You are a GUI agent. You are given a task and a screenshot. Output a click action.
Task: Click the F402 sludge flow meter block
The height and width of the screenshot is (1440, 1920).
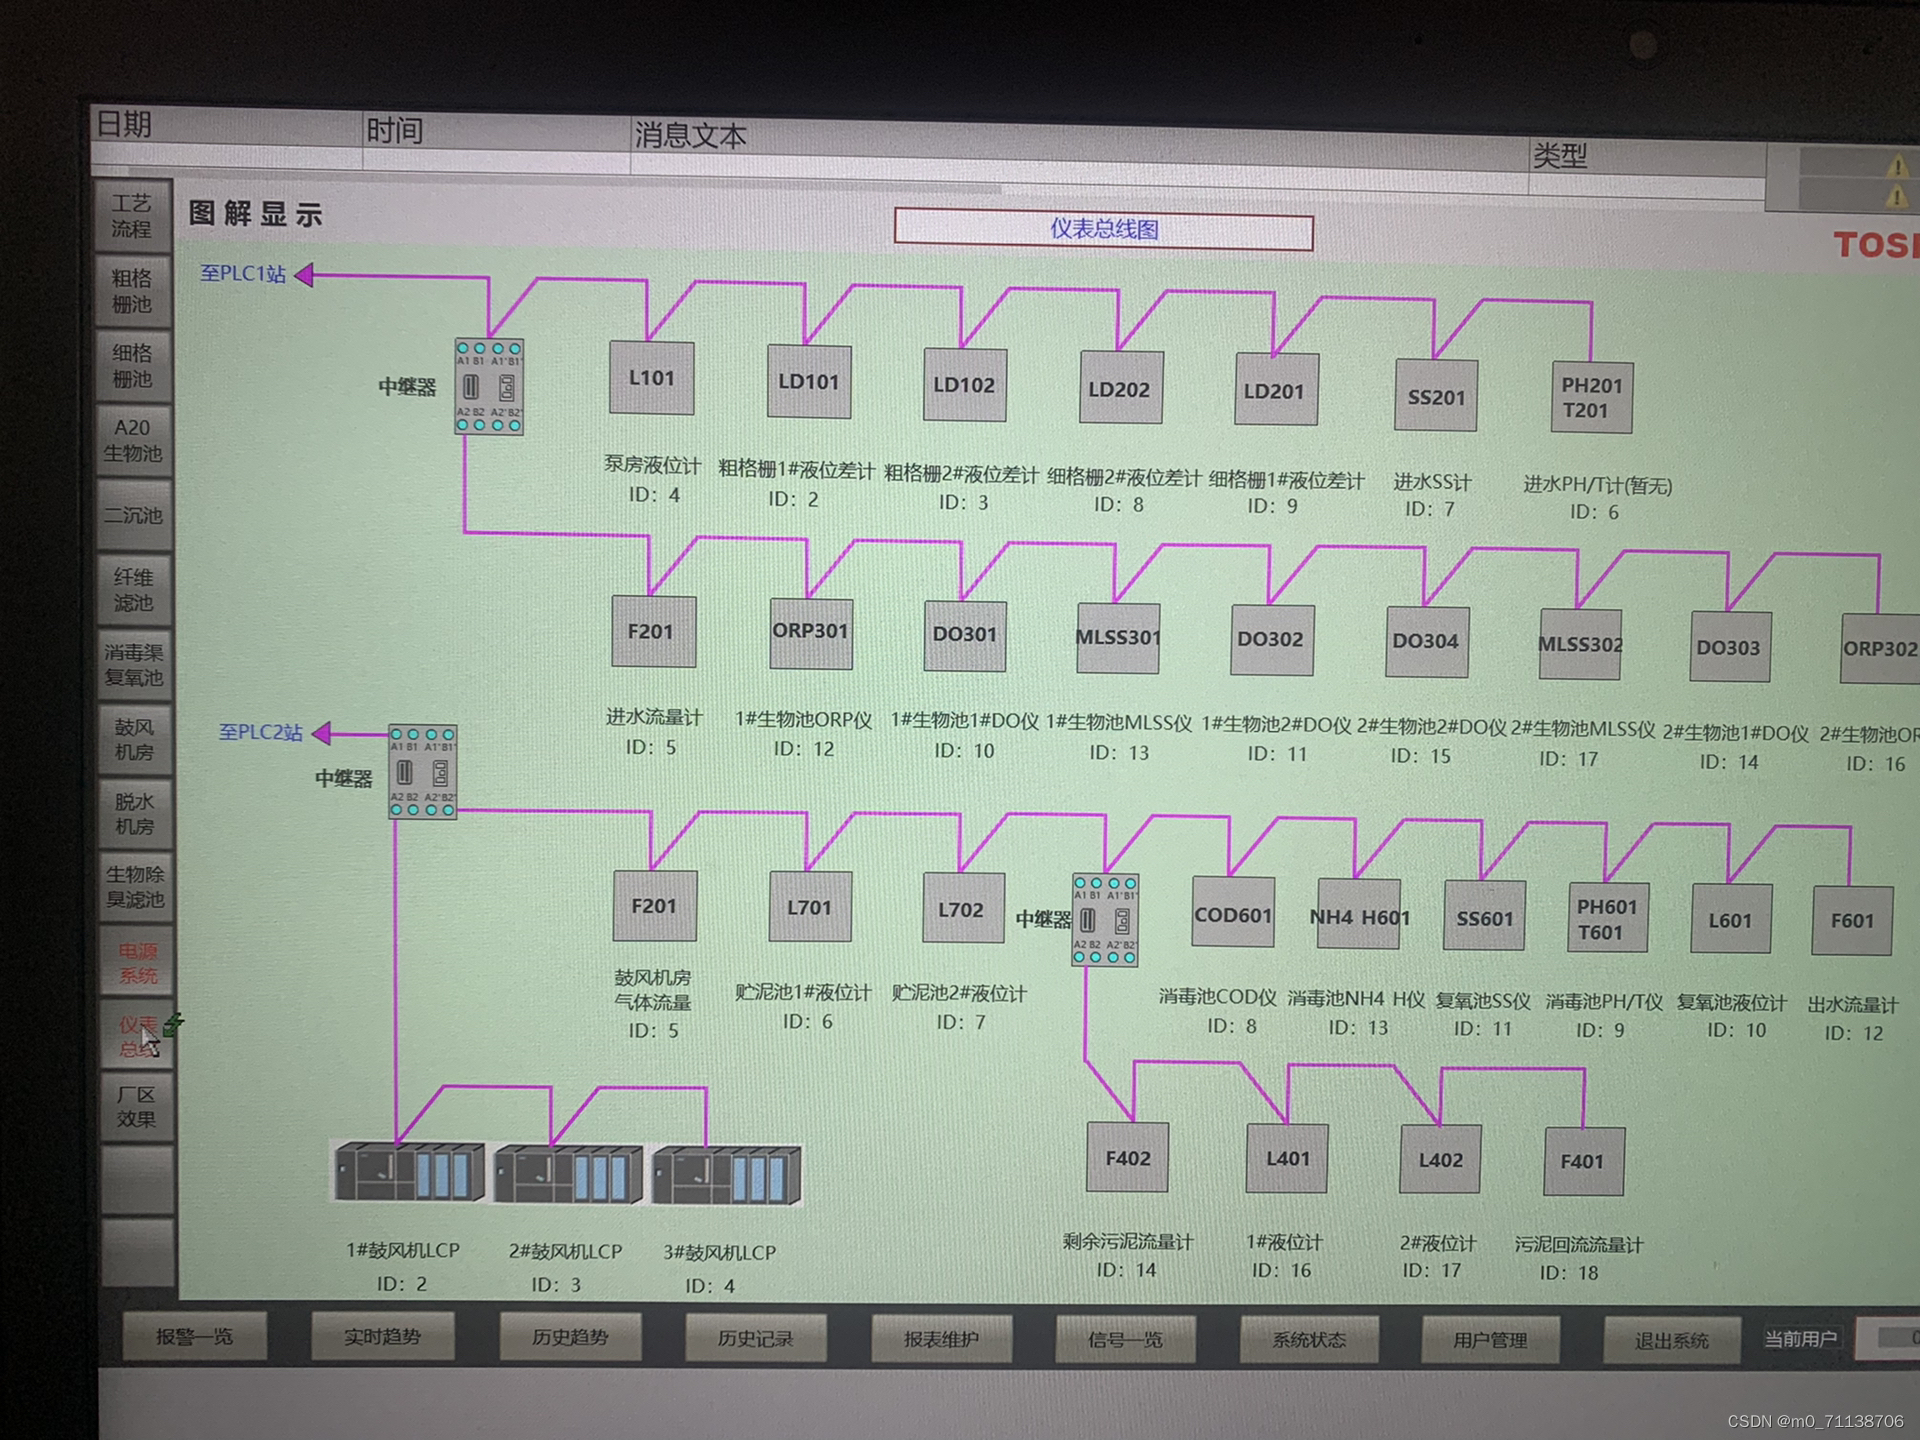click(1127, 1158)
